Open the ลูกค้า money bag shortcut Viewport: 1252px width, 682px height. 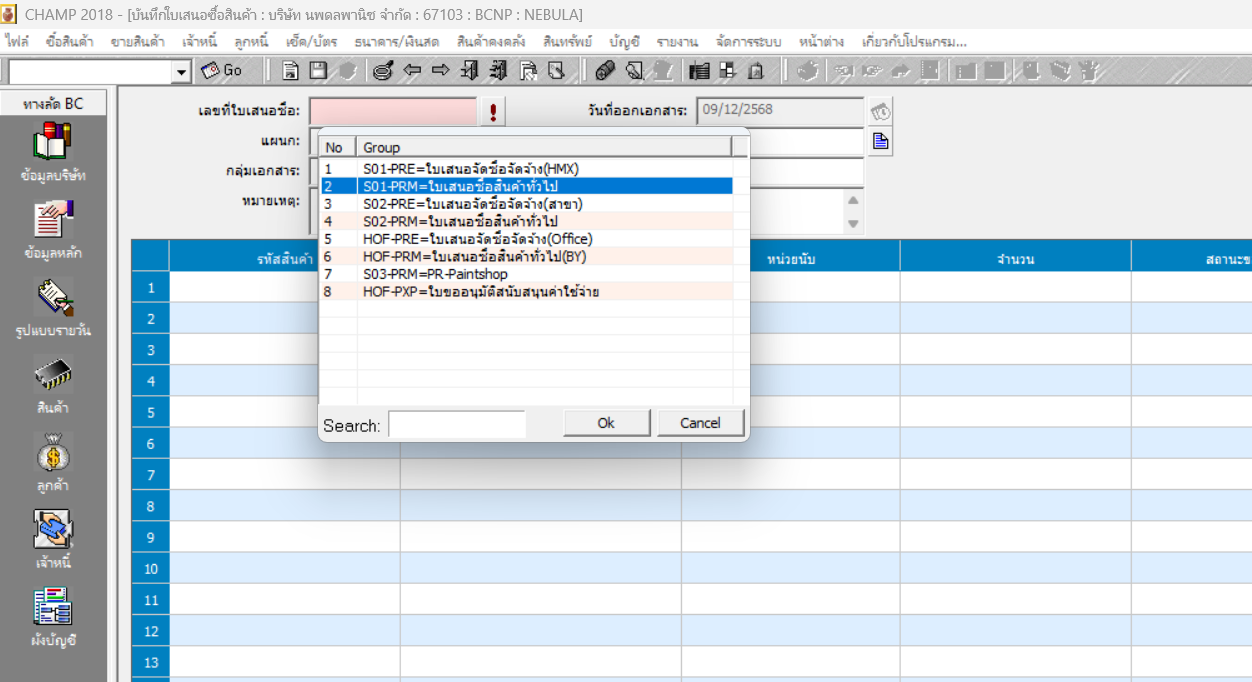click(x=53, y=462)
